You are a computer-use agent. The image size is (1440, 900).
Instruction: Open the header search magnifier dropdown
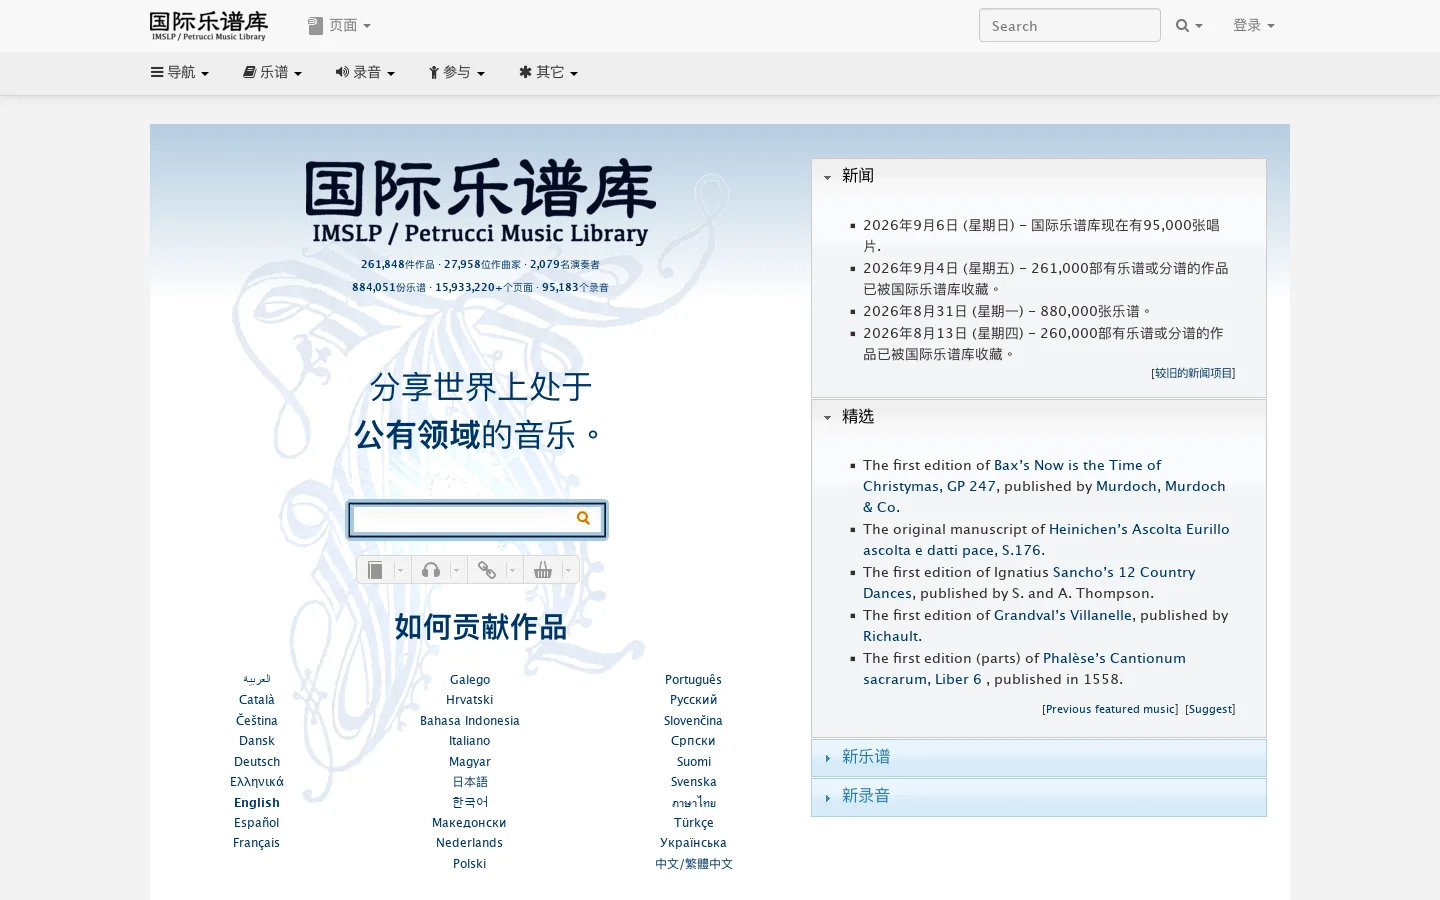(x=1189, y=26)
